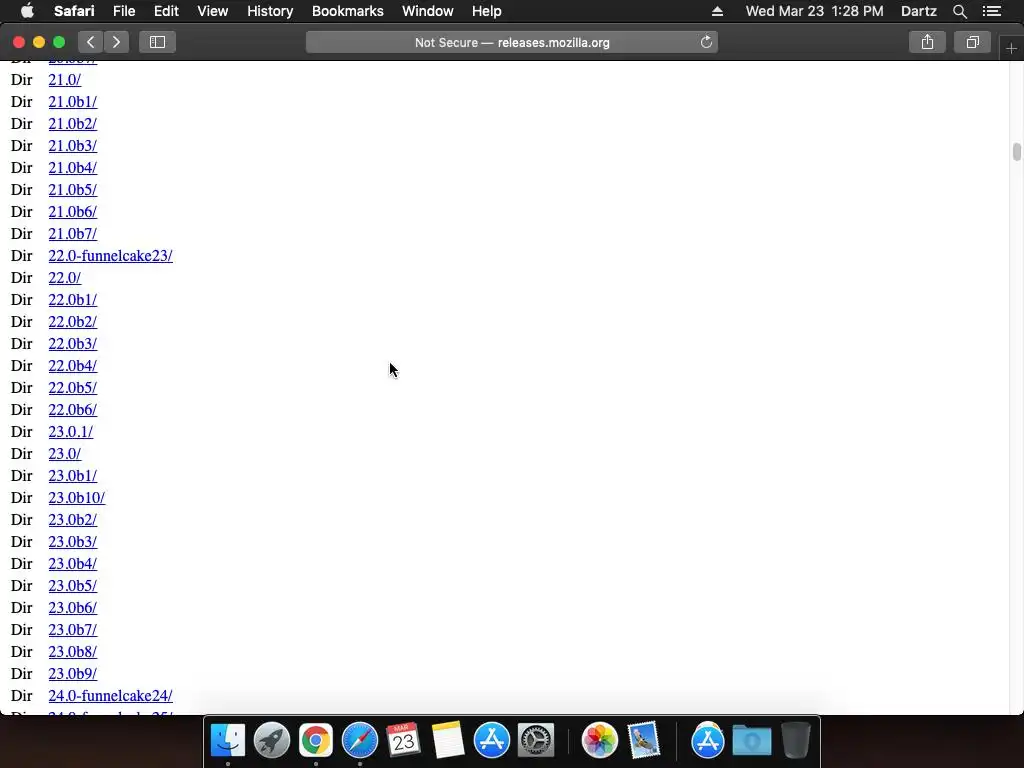1024x768 pixels.
Task: Open the Apple menu
Action: [27, 11]
